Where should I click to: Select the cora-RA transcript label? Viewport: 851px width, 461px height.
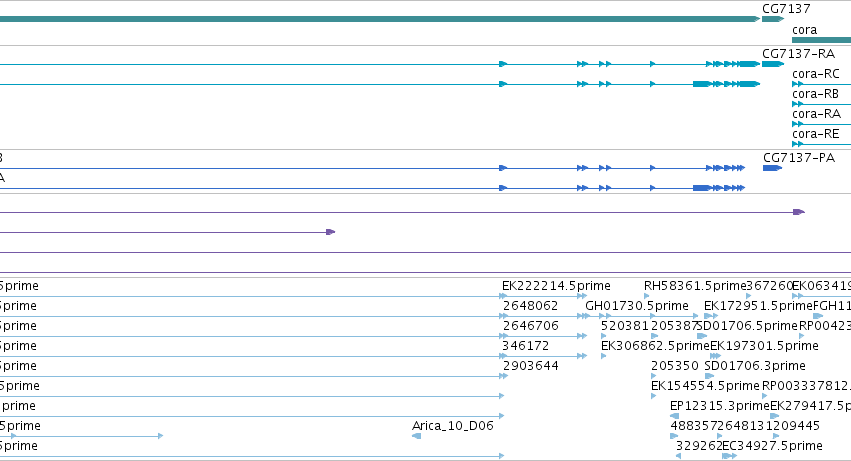816,114
